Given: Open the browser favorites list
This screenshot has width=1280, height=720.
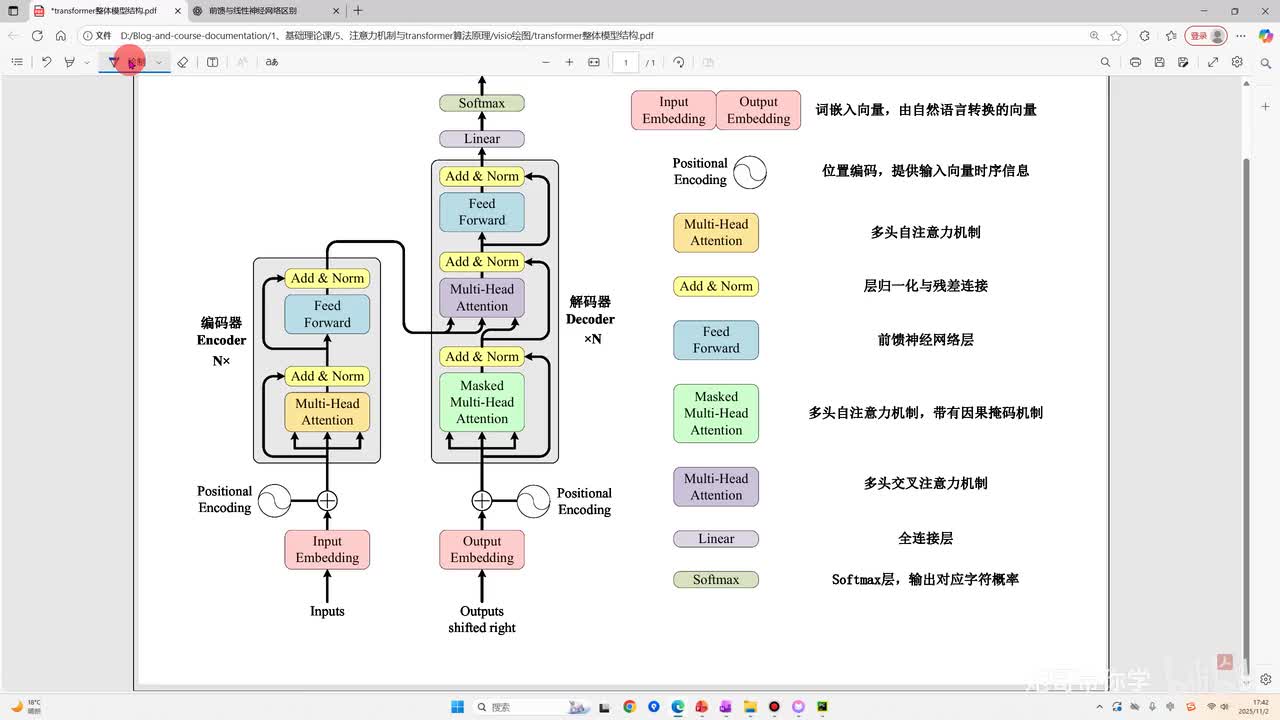Looking at the screenshot, I should tap(1171, 35).
